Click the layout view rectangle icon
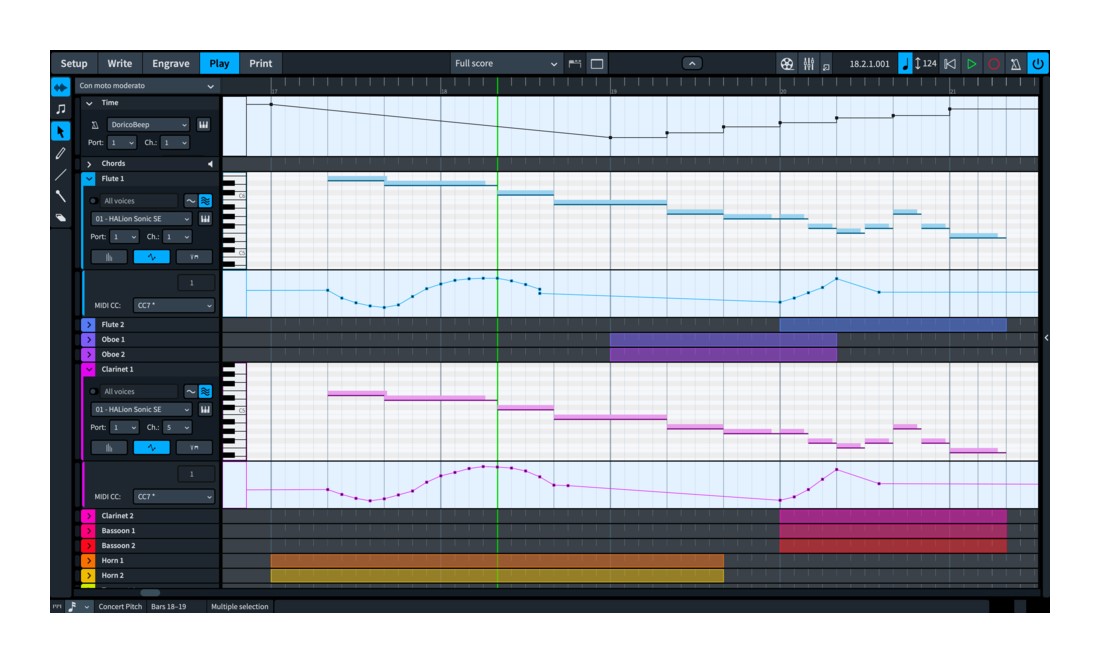1100x663 pixels. pos(597,64)
